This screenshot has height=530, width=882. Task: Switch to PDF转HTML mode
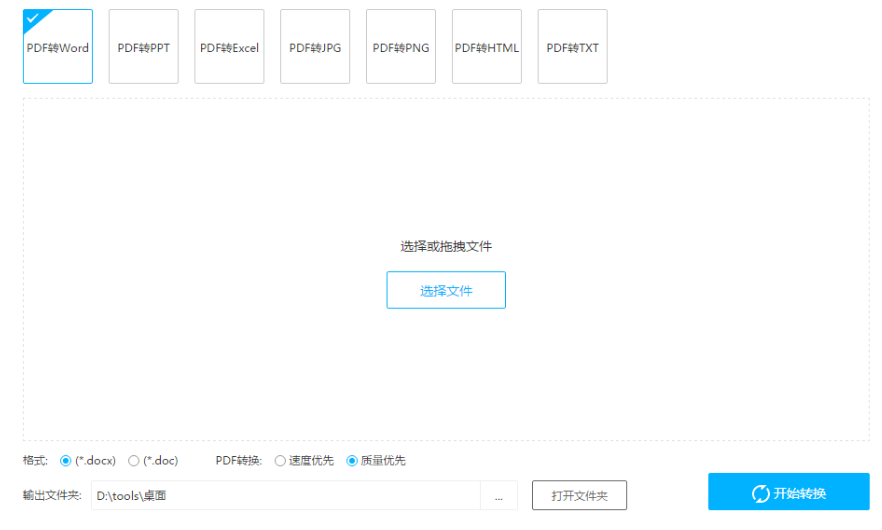click(x=487, y=47)
